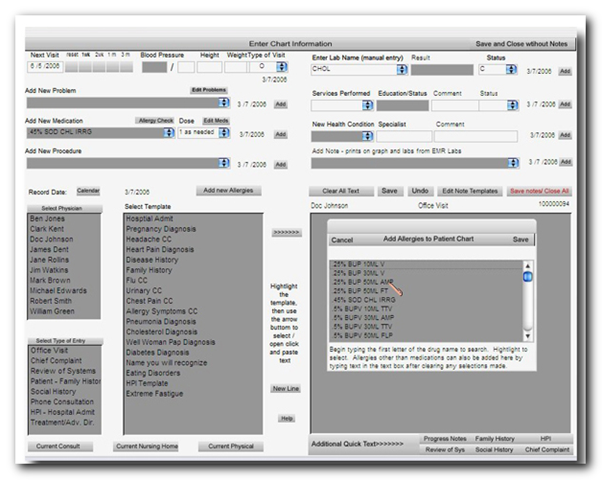Open the Calendar for record date

click(x=88, y=189)
